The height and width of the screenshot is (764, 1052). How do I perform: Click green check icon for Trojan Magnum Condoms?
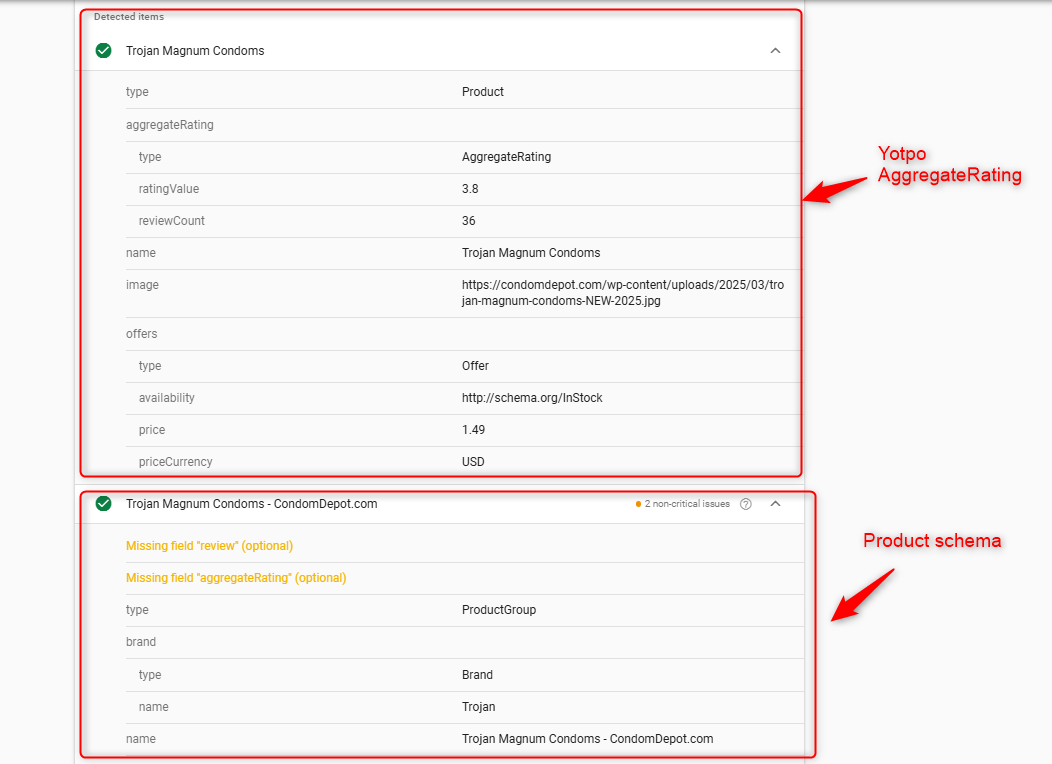[x=103, y=51]
